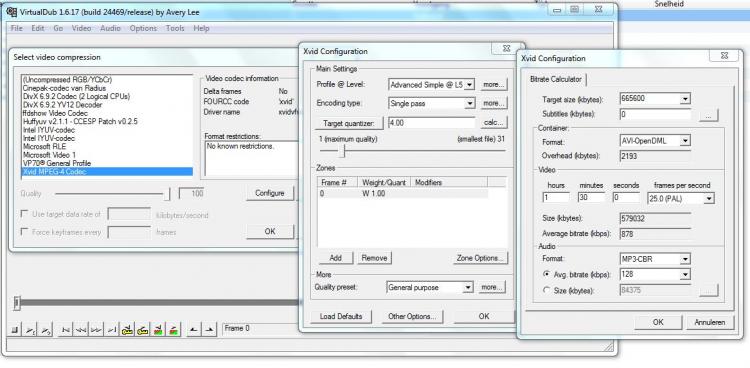This screenshot has width=750, height=368.
Task: Click the browse button beside Subtitles field
Action: (x=708, y=115)
